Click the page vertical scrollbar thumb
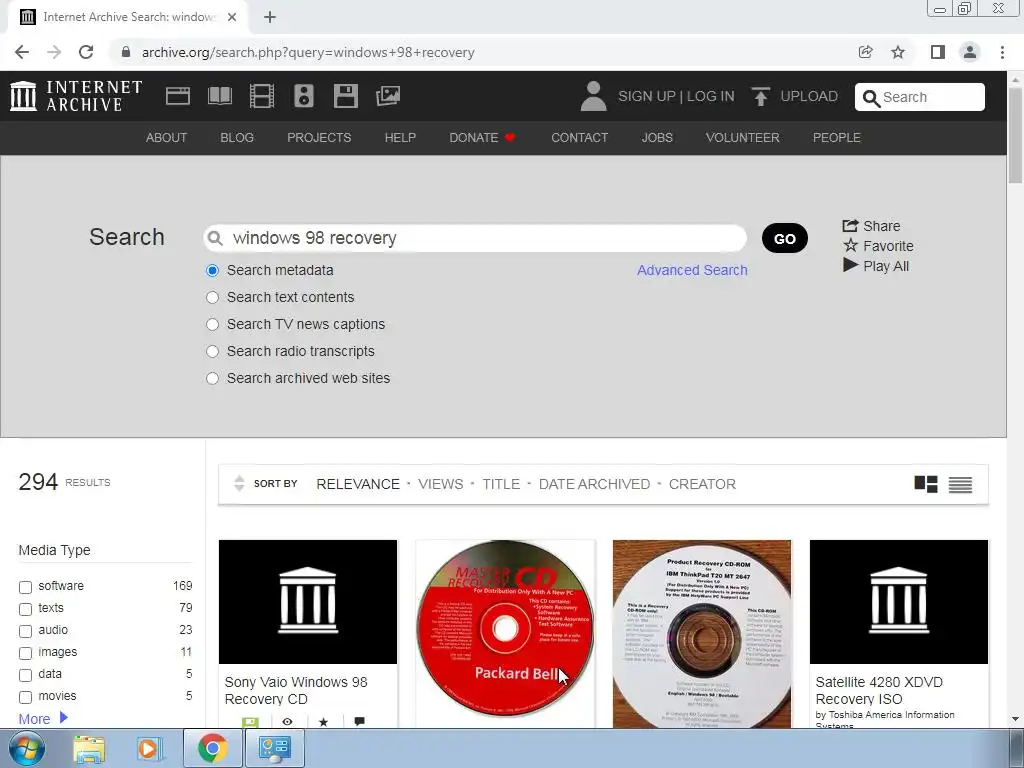Viewport: 1024px width, 768px height. click(1015, 136)
